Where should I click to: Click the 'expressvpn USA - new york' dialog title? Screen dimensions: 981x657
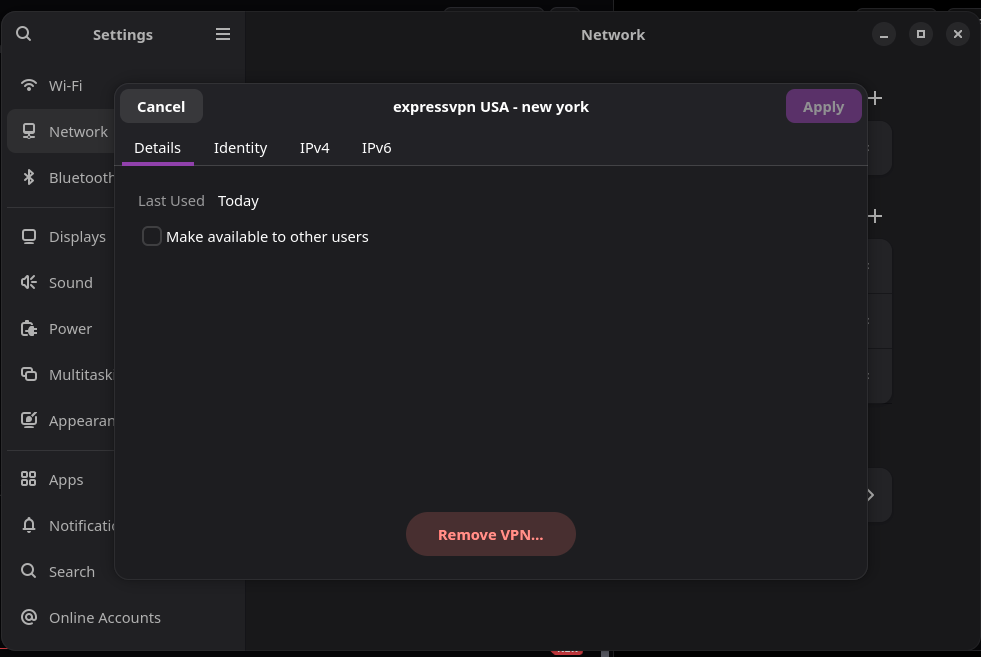coord(490,107)
